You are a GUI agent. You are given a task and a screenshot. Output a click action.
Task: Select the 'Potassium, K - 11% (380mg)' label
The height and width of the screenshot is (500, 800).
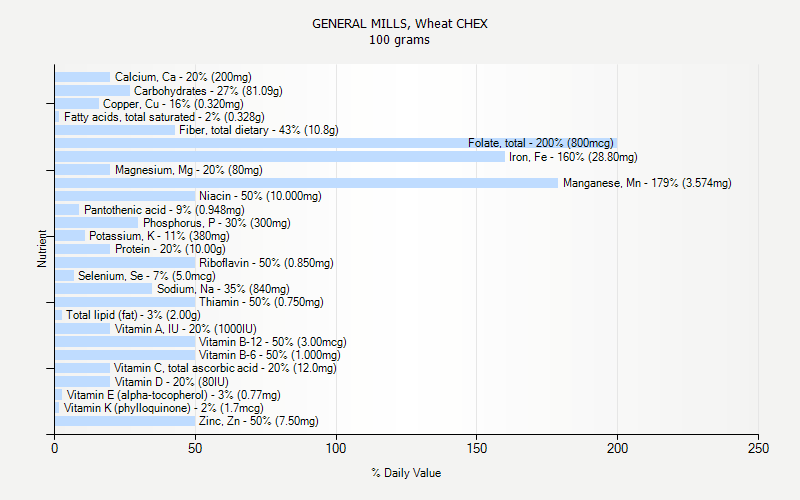(x=159, y=236)
